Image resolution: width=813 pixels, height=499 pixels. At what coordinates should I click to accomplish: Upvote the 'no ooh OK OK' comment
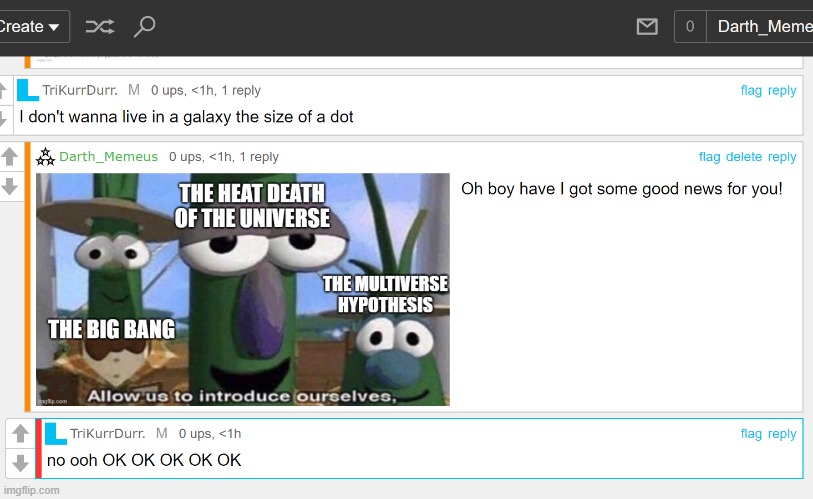(21, 434)
